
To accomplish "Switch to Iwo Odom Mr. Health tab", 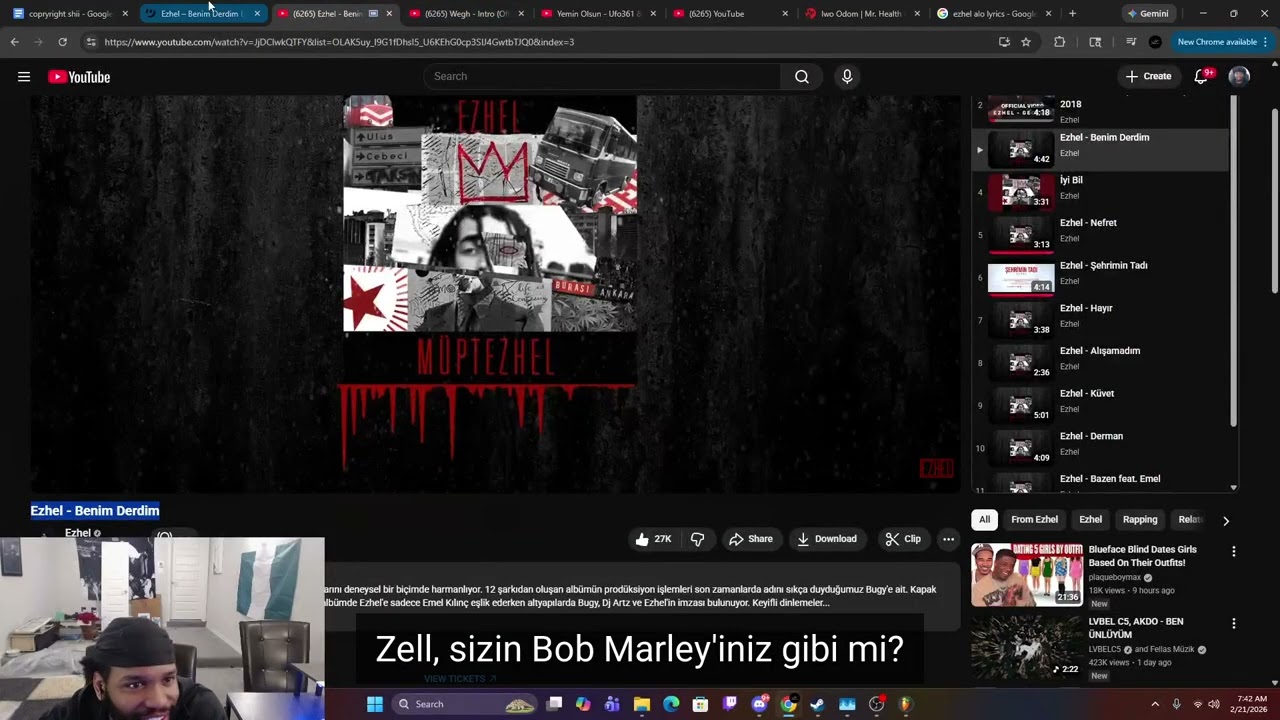I will click(x=861, y=14).
